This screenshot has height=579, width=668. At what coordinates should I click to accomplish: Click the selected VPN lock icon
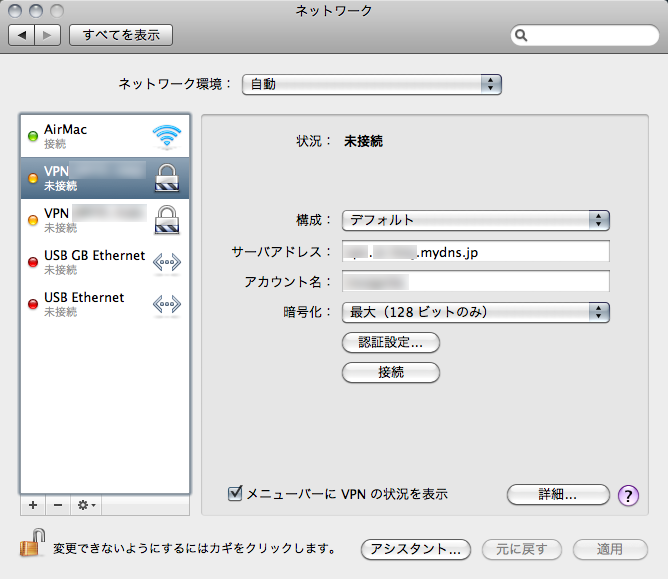point(166,177)
